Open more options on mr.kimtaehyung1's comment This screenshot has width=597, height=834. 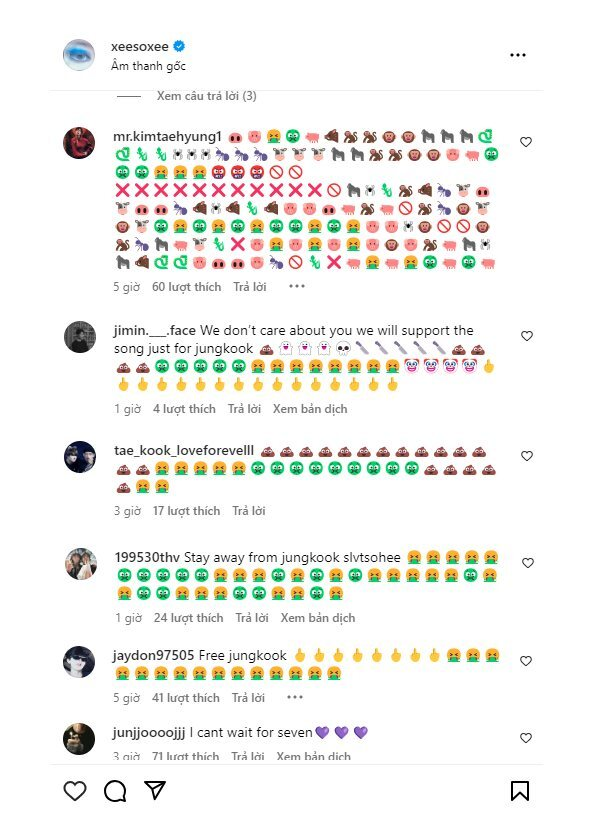[x=297, y=286]
